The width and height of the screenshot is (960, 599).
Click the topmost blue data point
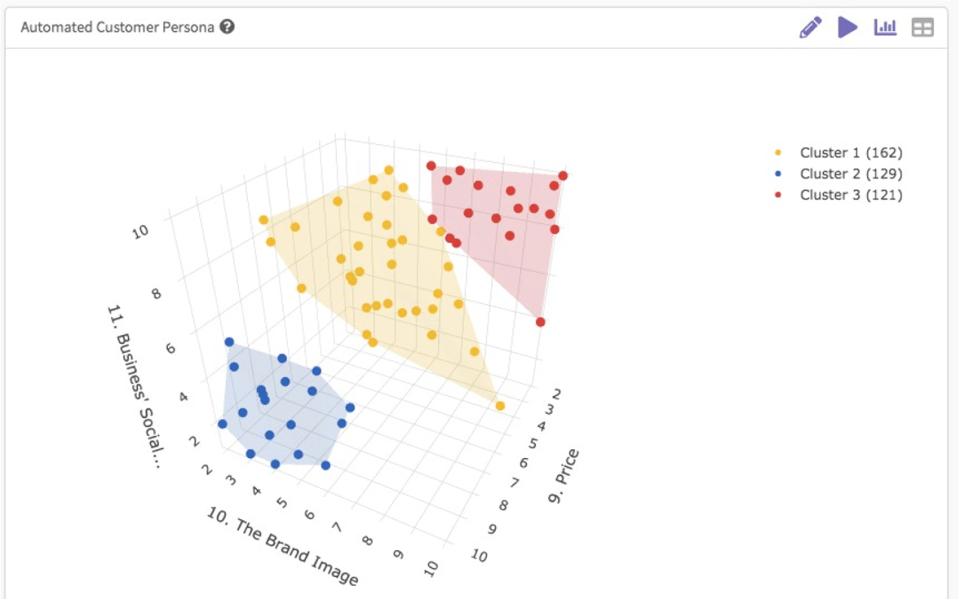229,342
